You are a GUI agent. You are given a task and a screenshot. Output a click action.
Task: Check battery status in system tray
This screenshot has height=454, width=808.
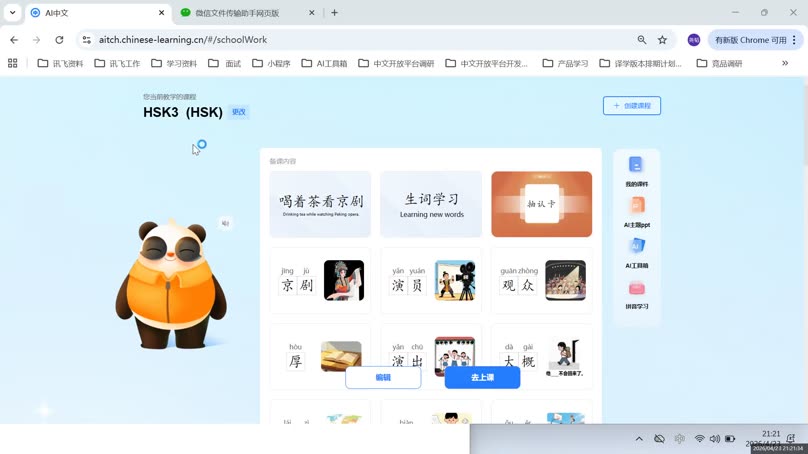(x=730, y=439)
